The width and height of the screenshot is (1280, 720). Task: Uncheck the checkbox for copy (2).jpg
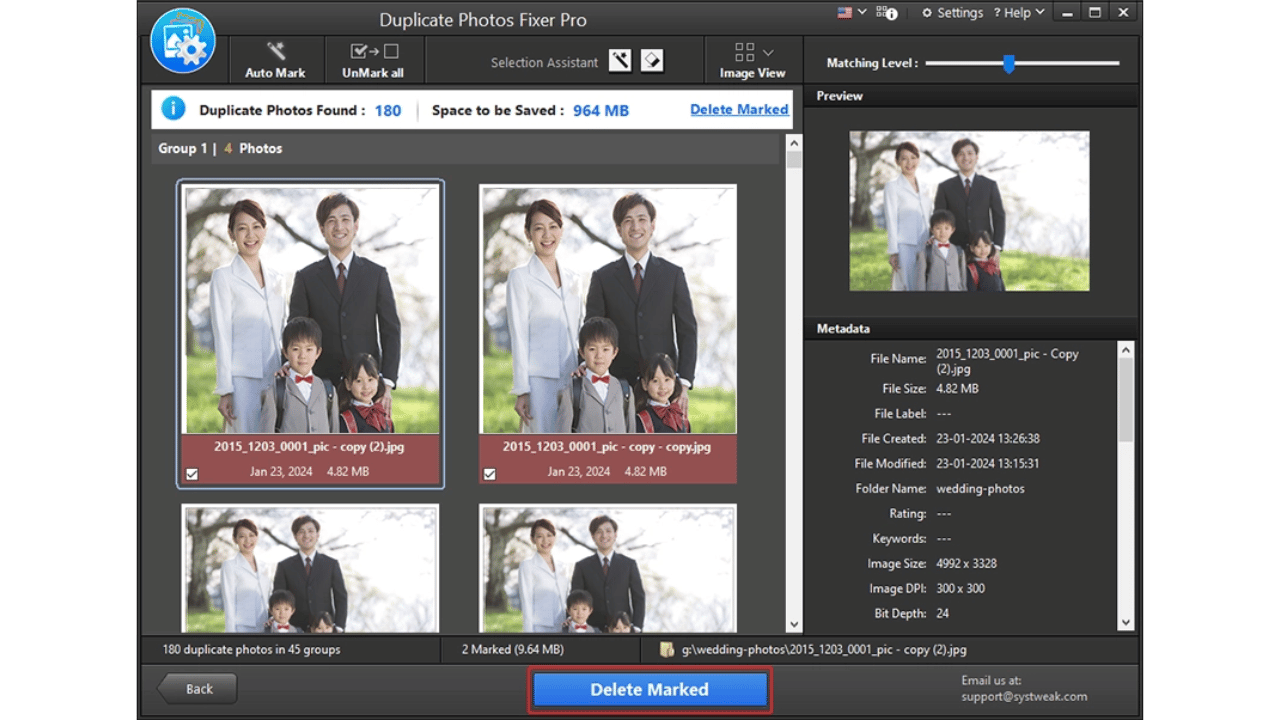click(192, 474)
